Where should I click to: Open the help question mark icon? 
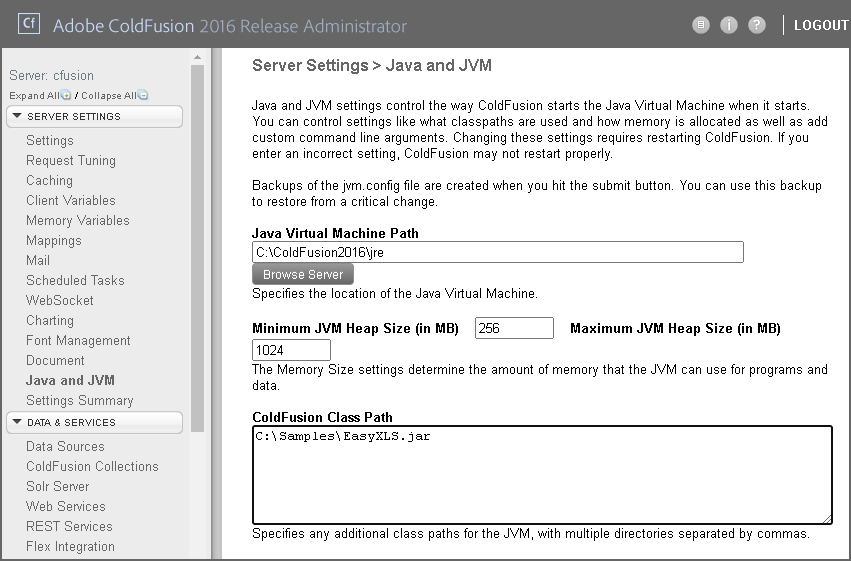(757, 25)
